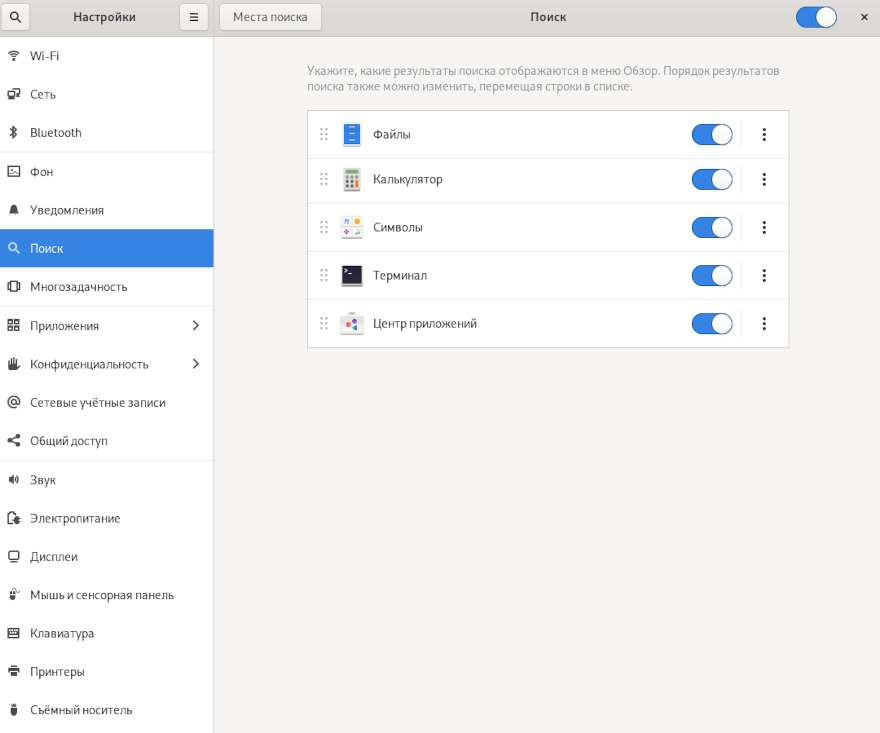
Task: Click the search magnifier icon in header
Action: [x=15, y=17]
